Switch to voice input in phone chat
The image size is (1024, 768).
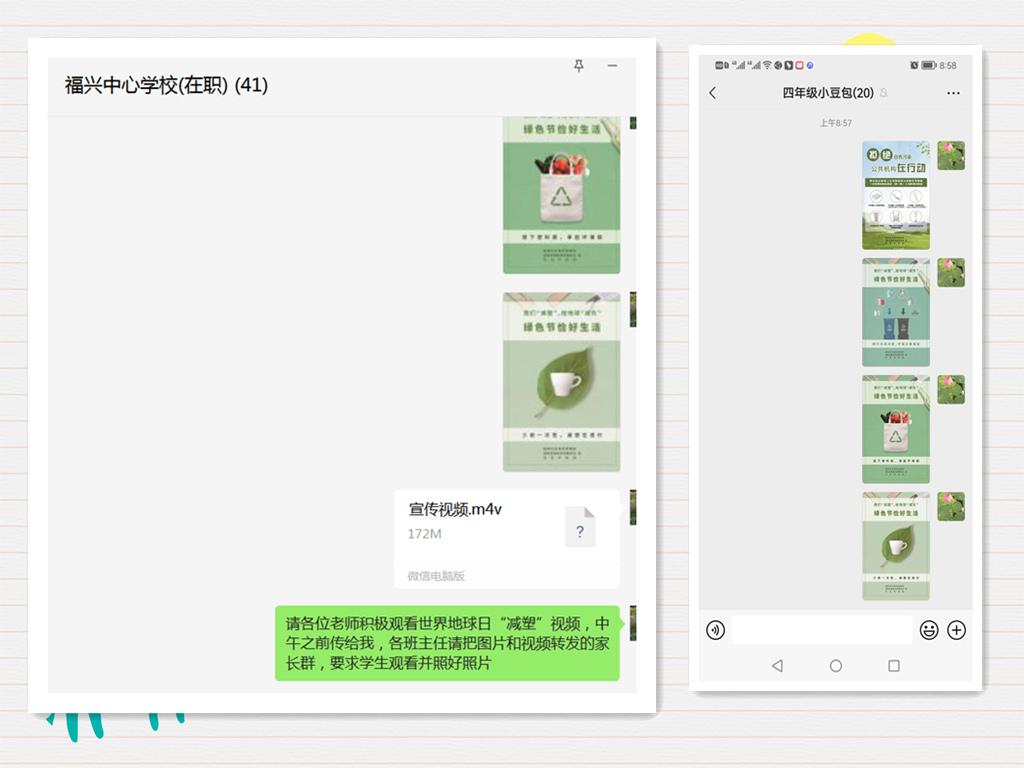[715, 630]
